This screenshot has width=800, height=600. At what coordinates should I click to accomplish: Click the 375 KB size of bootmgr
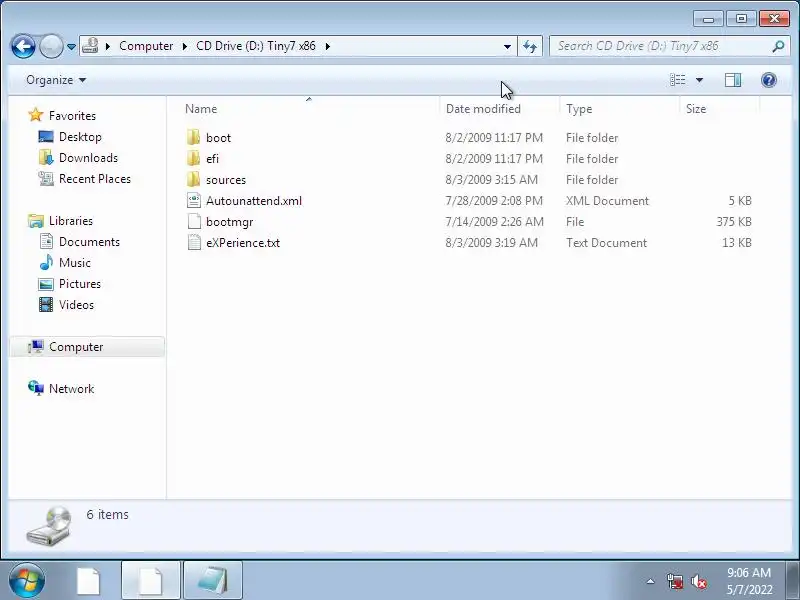coord(734,221)
